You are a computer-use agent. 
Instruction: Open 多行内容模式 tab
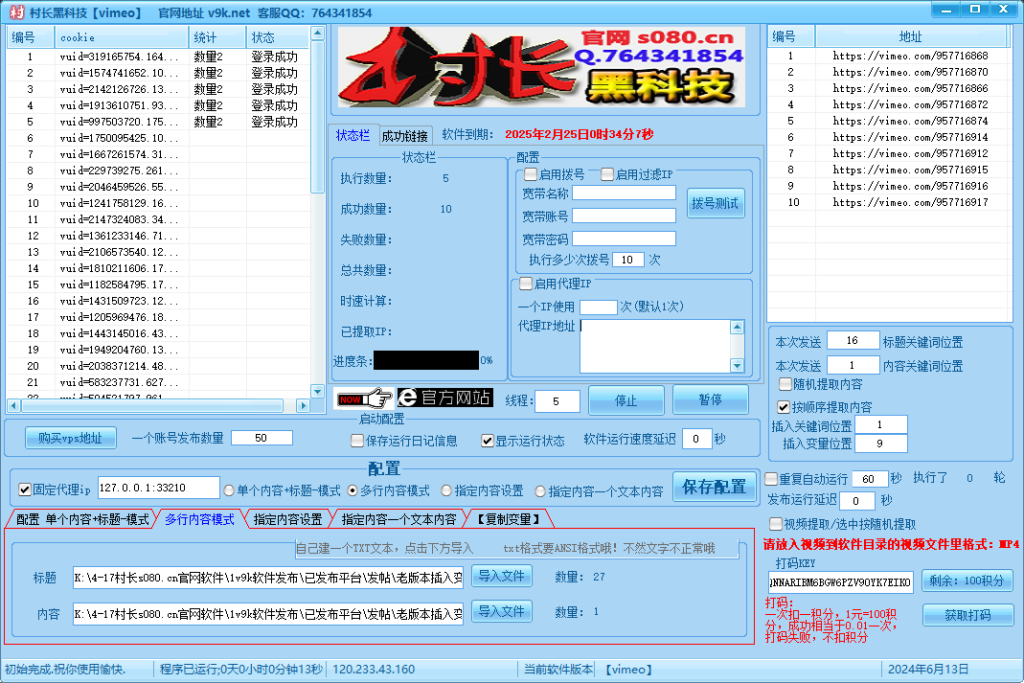pos(200,520)
